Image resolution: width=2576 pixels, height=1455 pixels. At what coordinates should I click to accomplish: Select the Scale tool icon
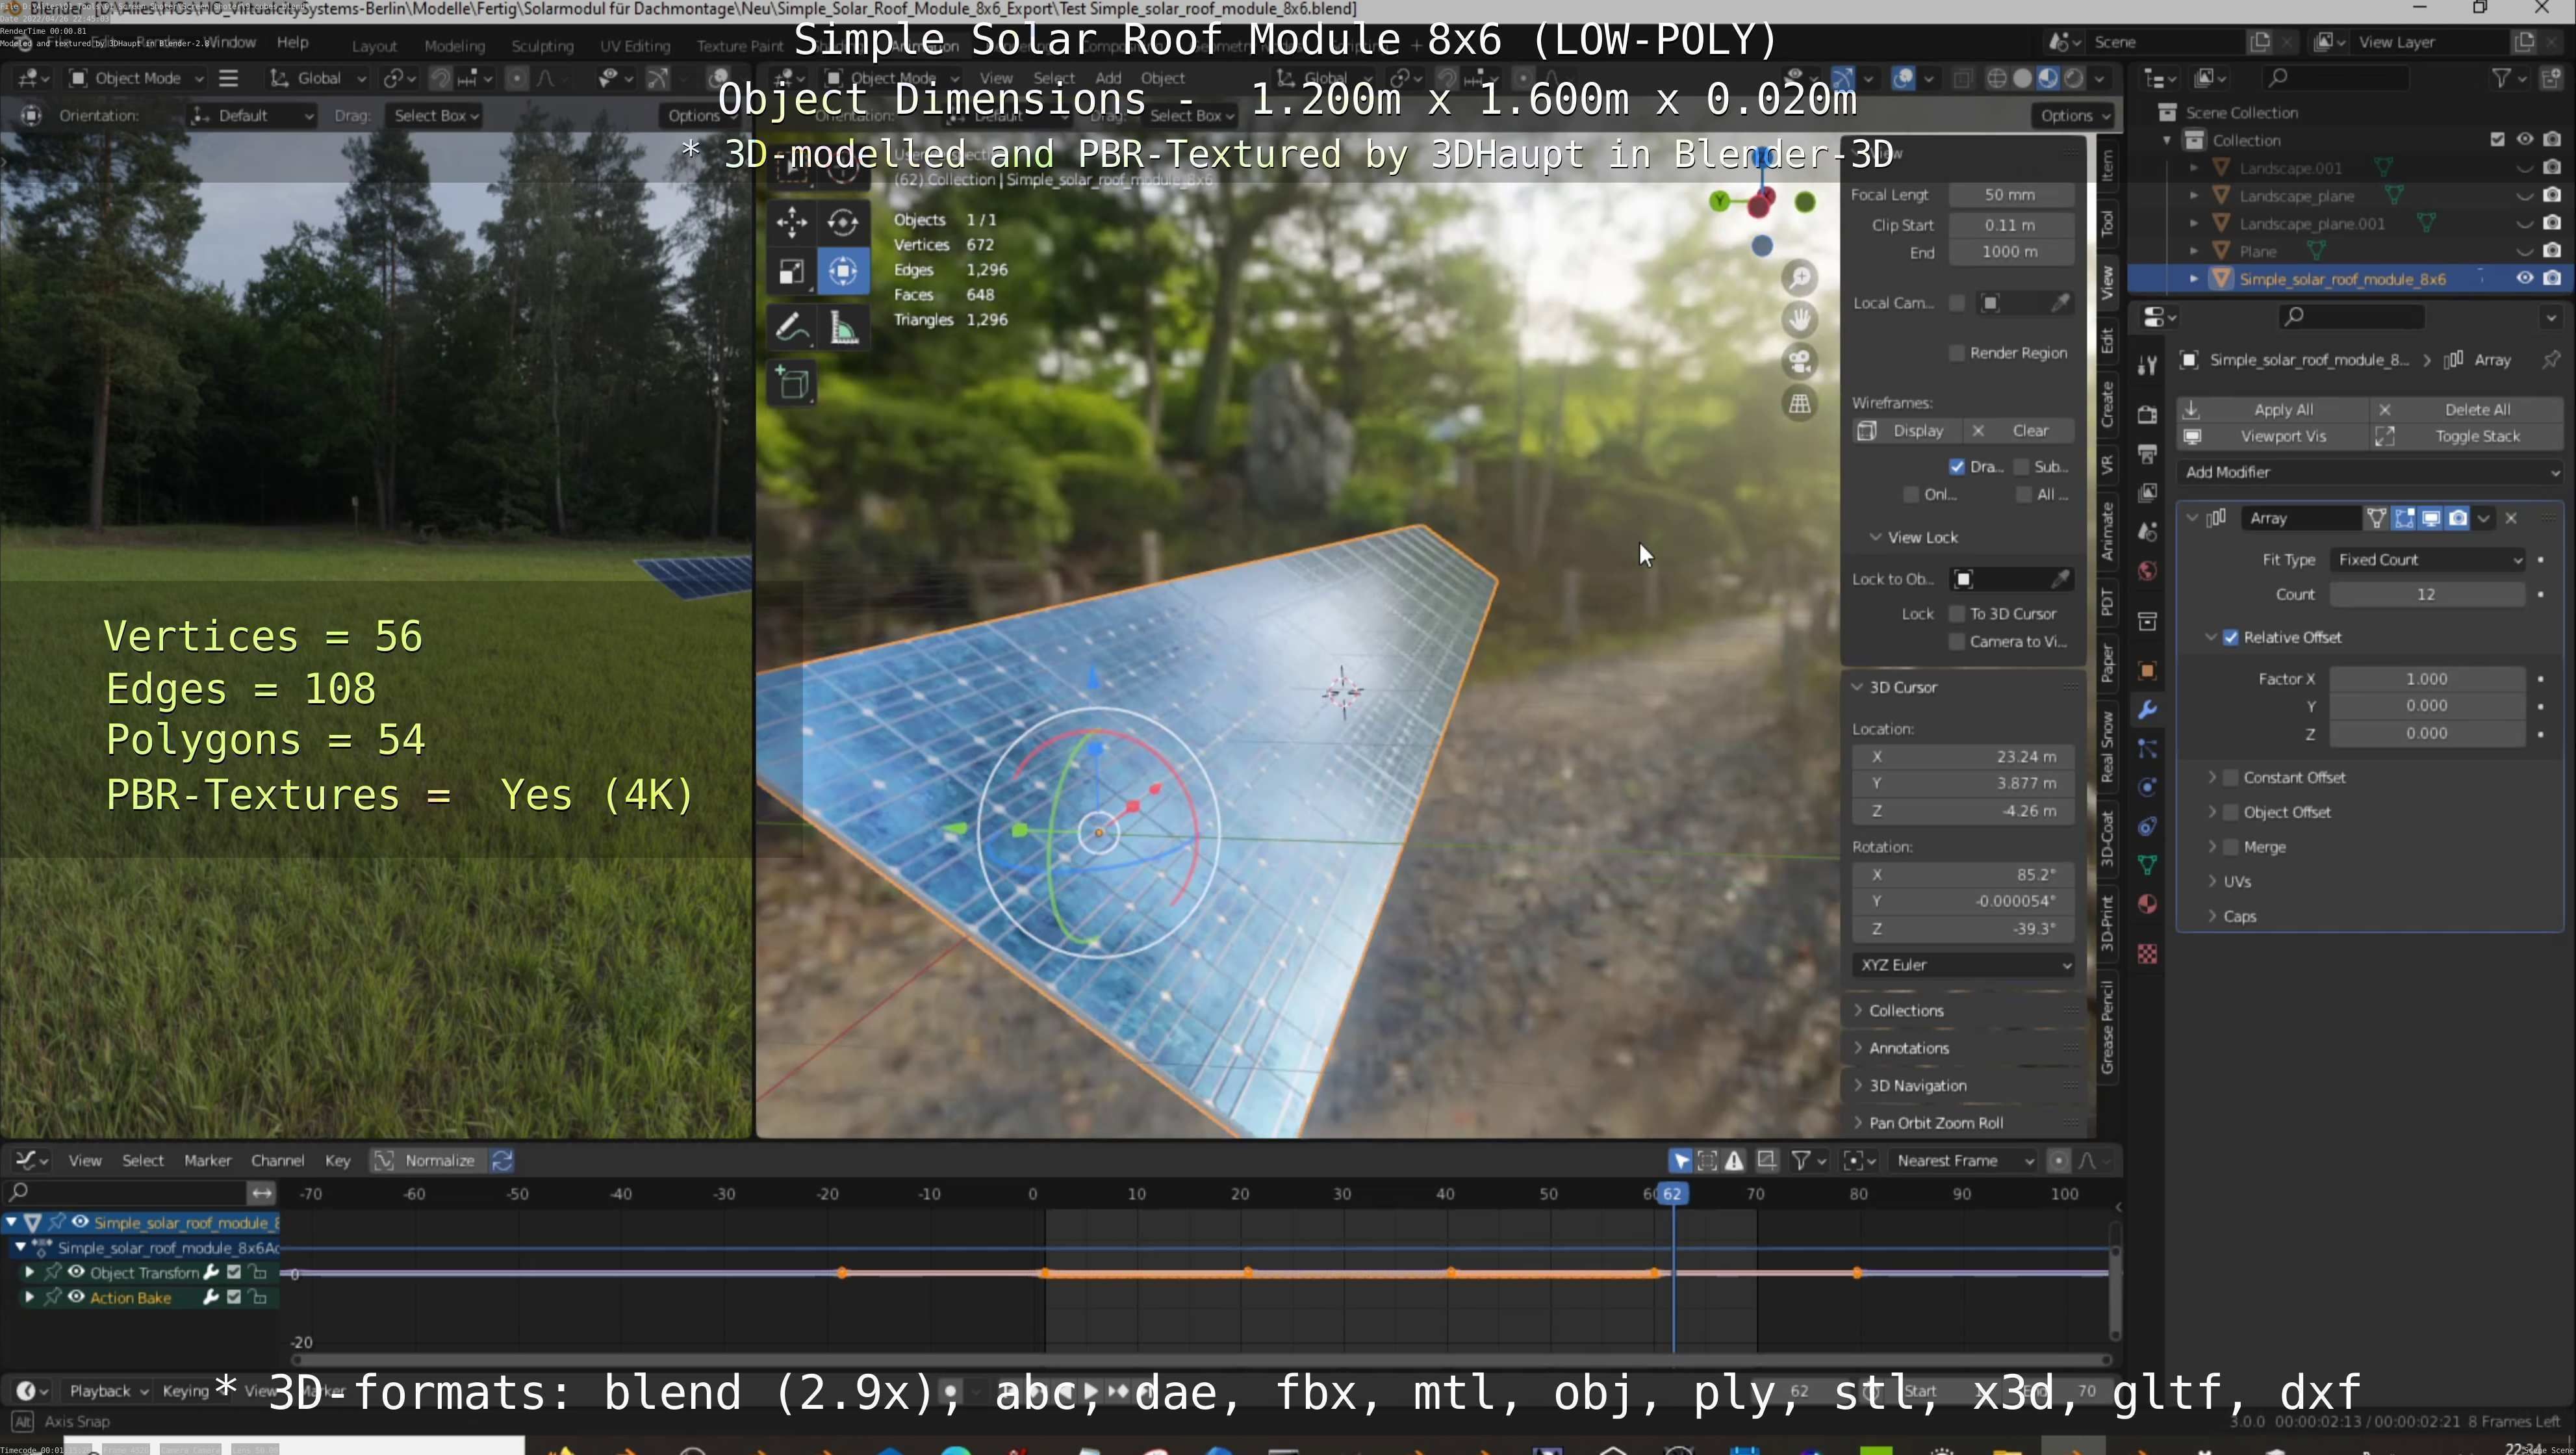click(791, 272)
